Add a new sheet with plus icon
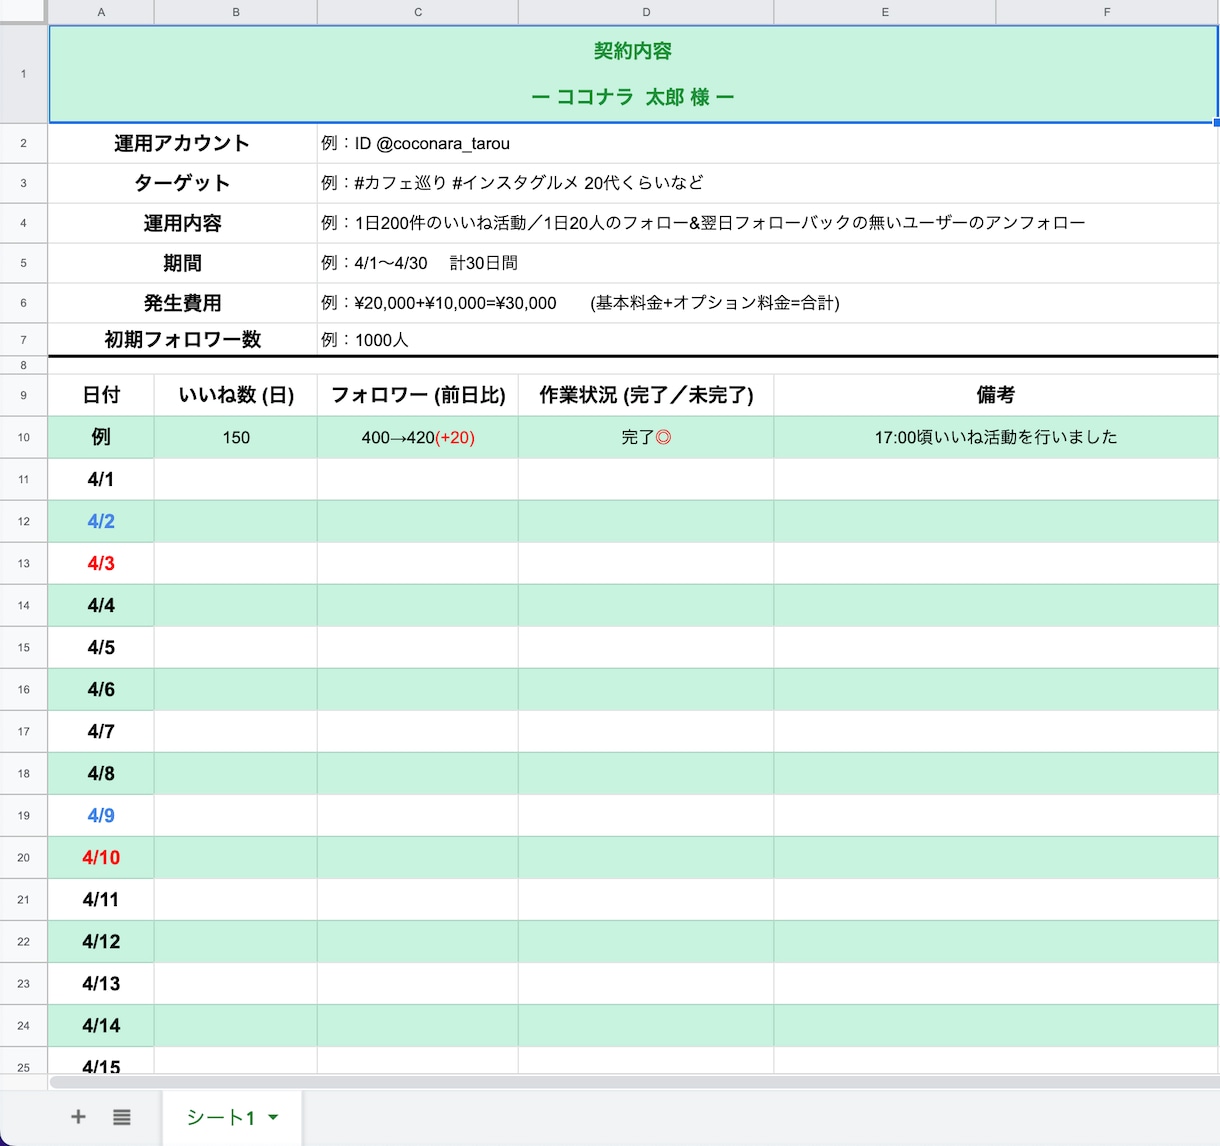Image resolution: width=1220 pixels, height=1146 pixels. 78,1117
